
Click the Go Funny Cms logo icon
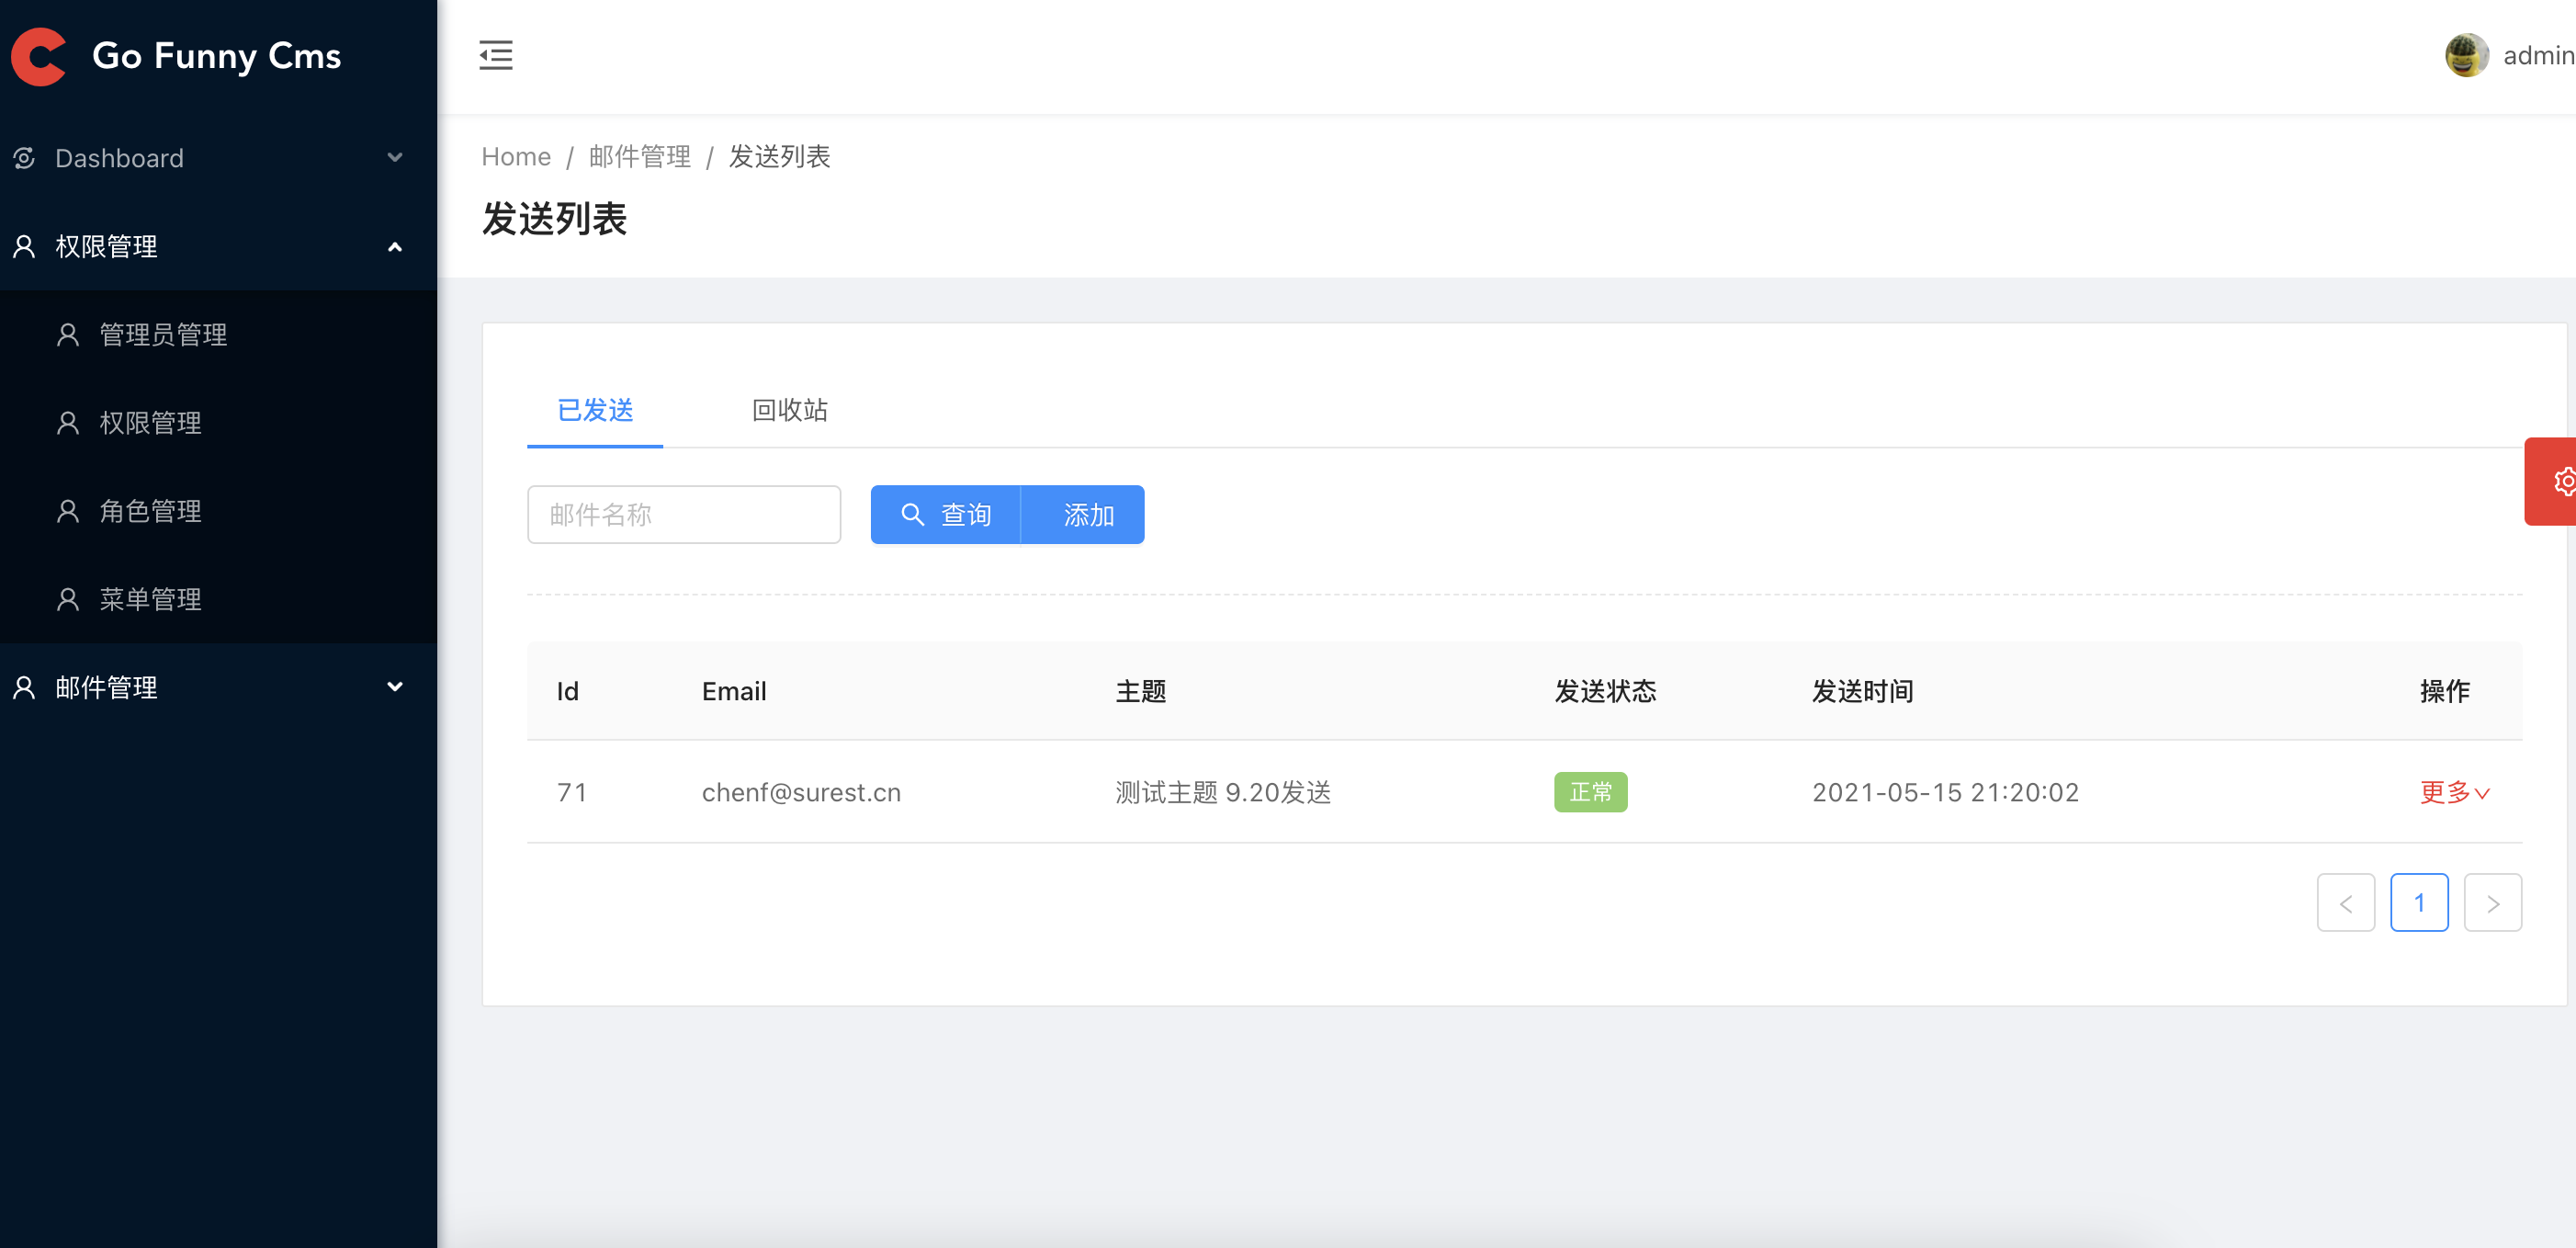(x=38, y=56)
